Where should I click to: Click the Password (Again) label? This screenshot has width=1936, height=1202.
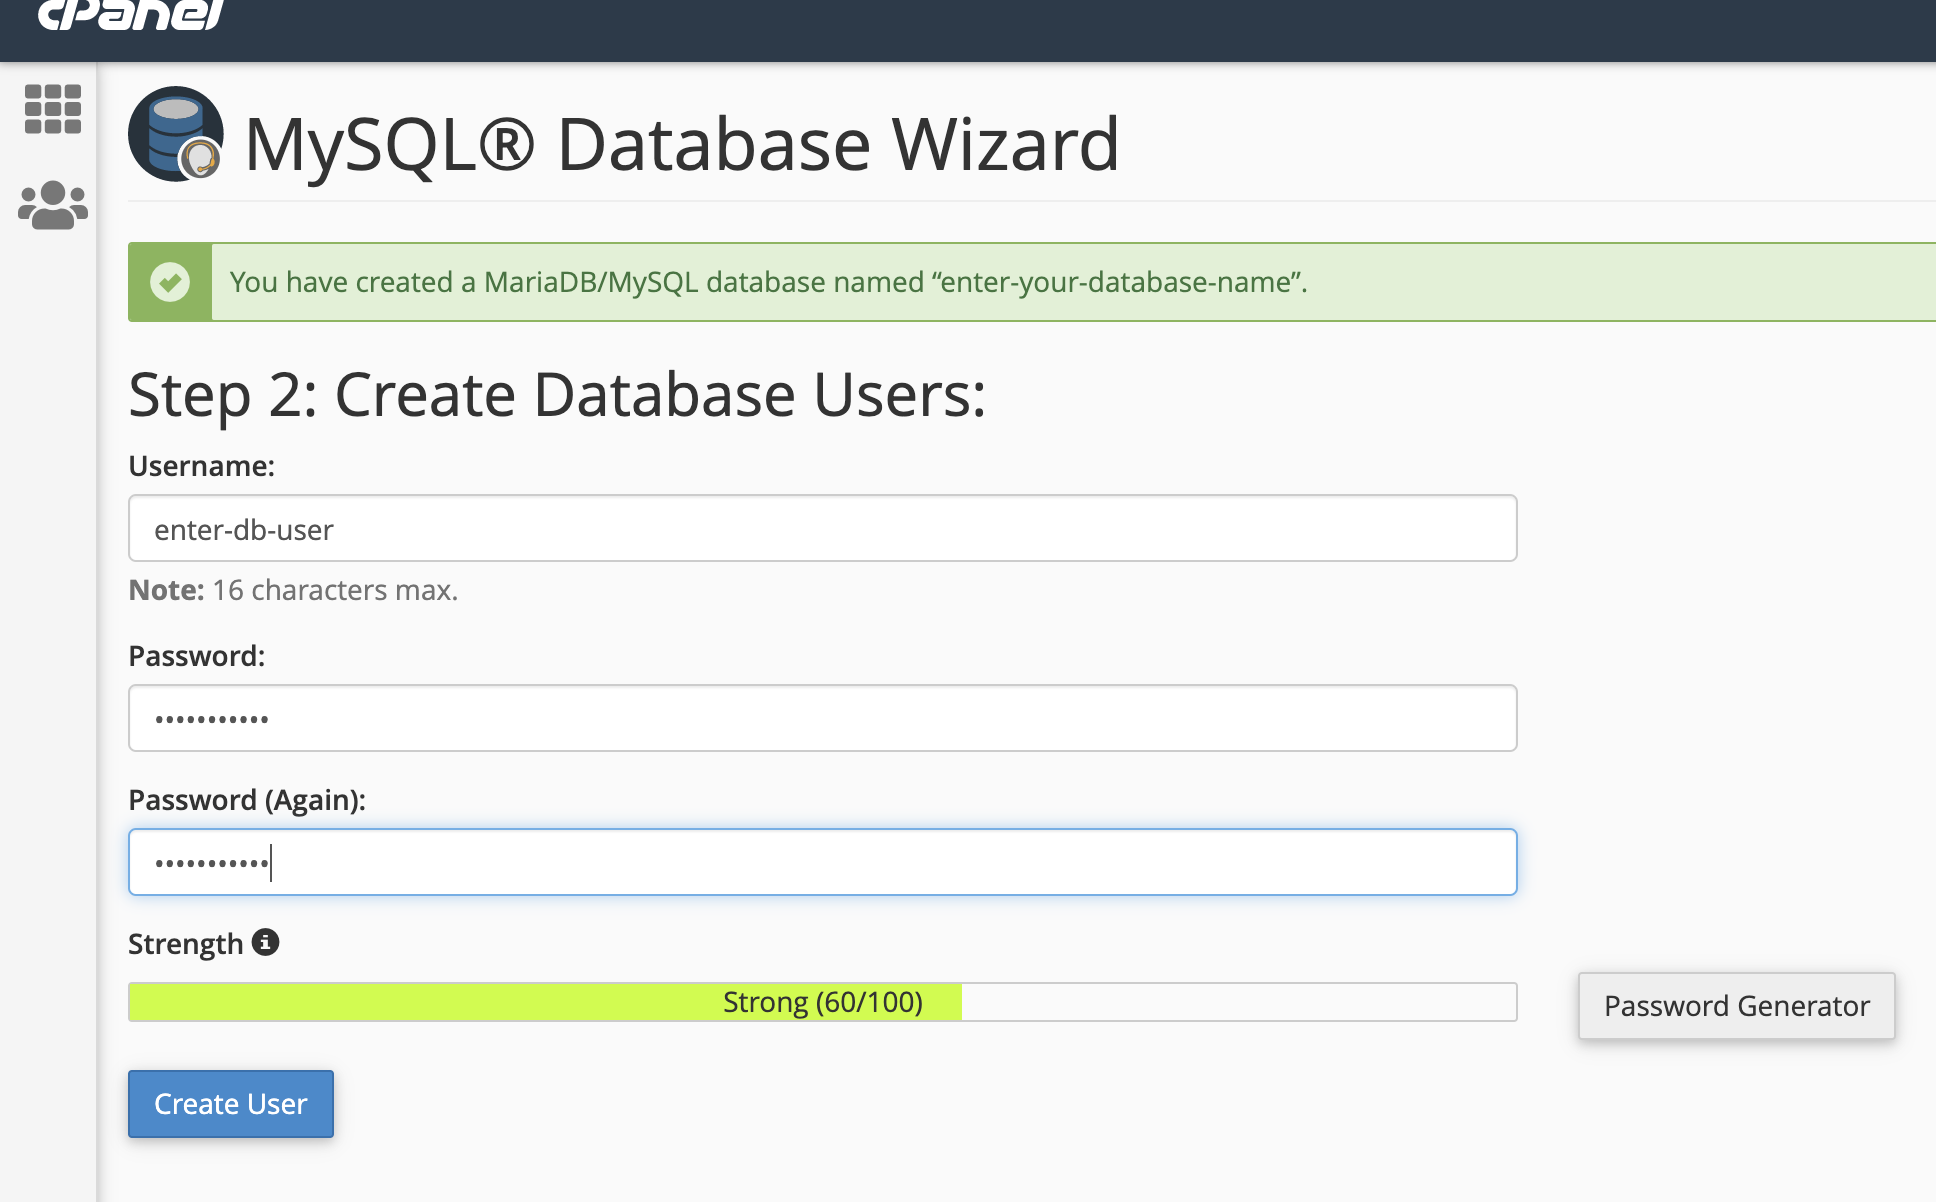[x=247, y=800]
